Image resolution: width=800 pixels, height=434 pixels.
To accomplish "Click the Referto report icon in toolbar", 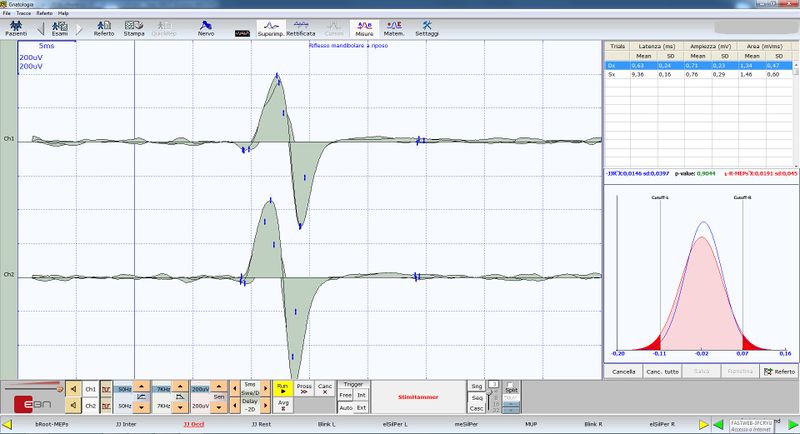I will pyautogui.click(x=103, y=29).
